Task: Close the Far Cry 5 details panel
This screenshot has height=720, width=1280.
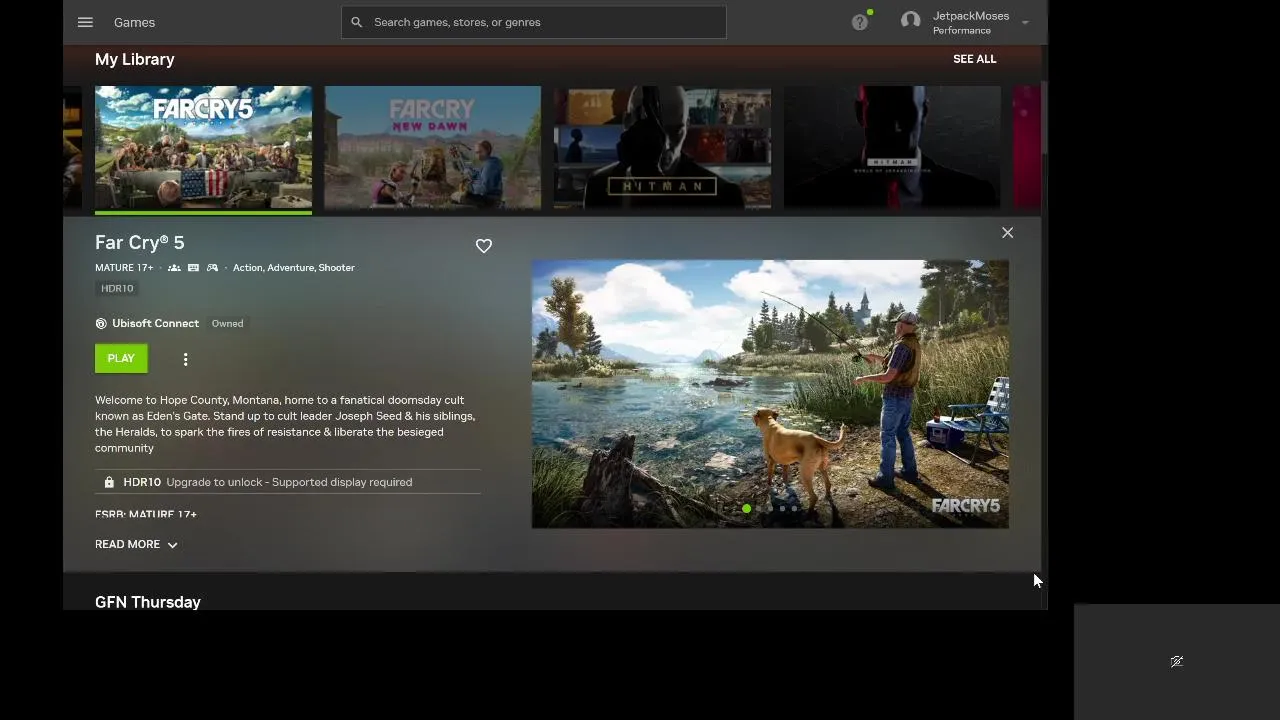Action: tap(1007, 233)
